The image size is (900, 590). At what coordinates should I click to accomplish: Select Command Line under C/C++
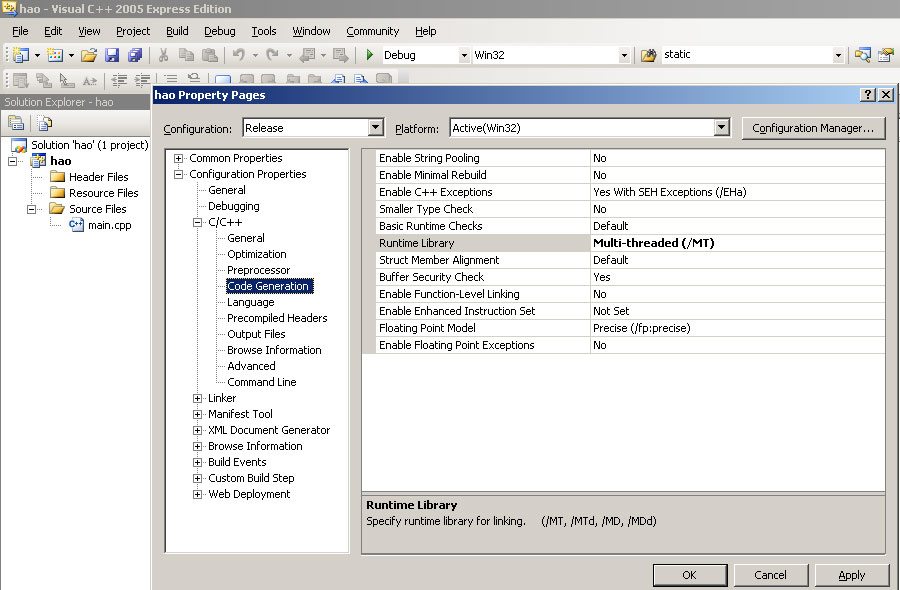click(262, 382)
